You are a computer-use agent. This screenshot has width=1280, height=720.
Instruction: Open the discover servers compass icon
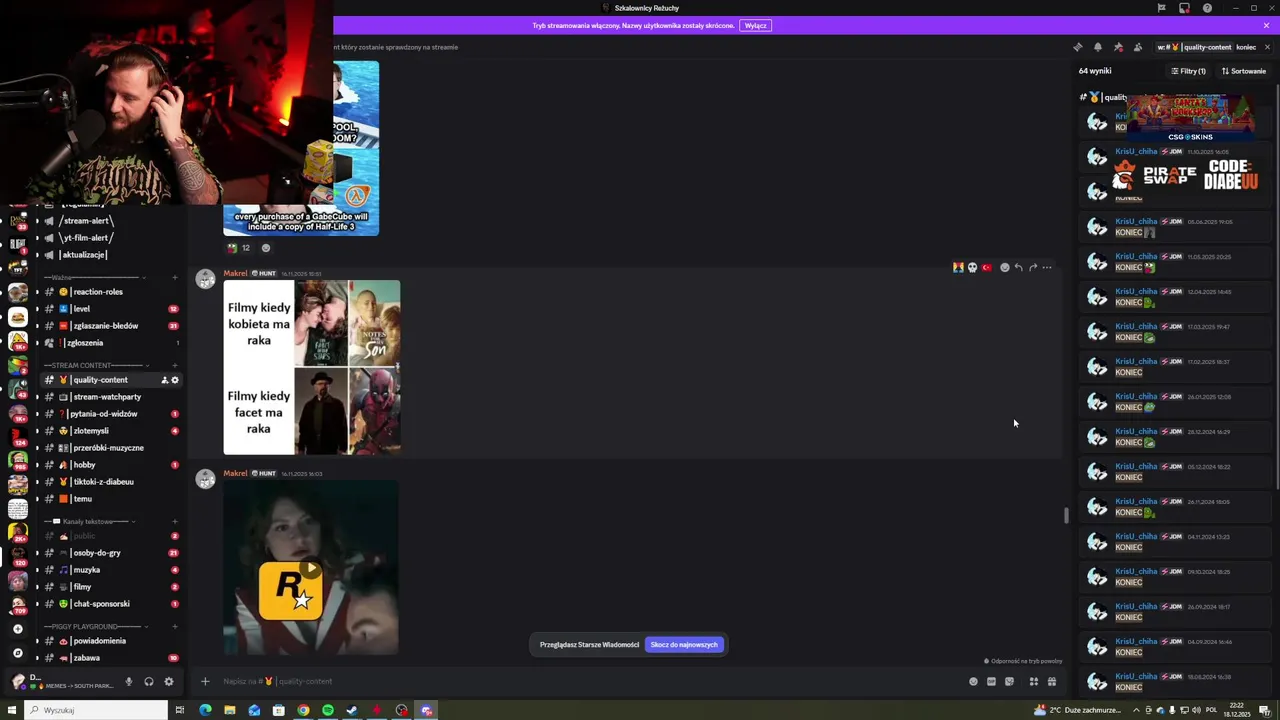17,652
